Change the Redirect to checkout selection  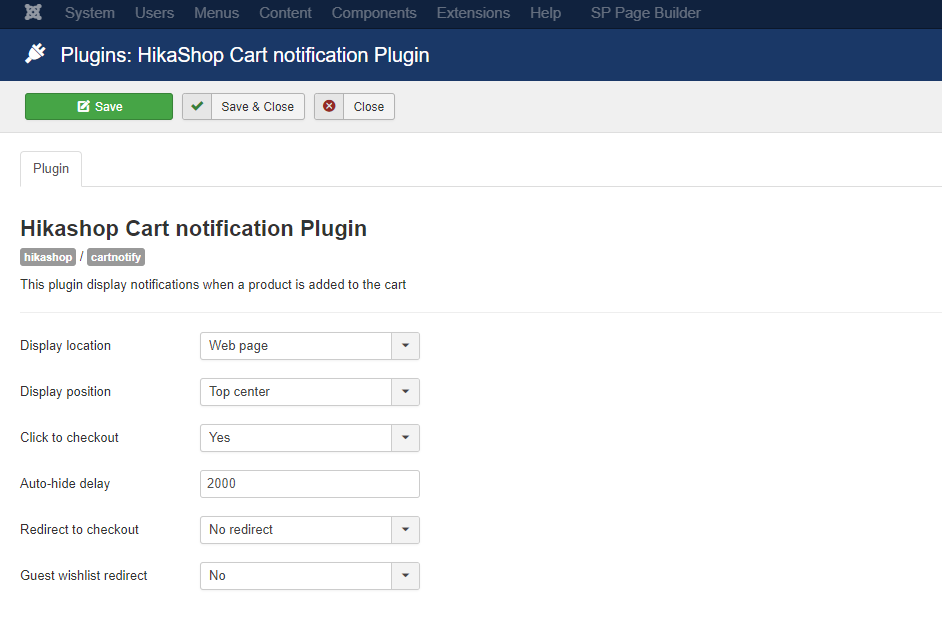click(309, 530)
